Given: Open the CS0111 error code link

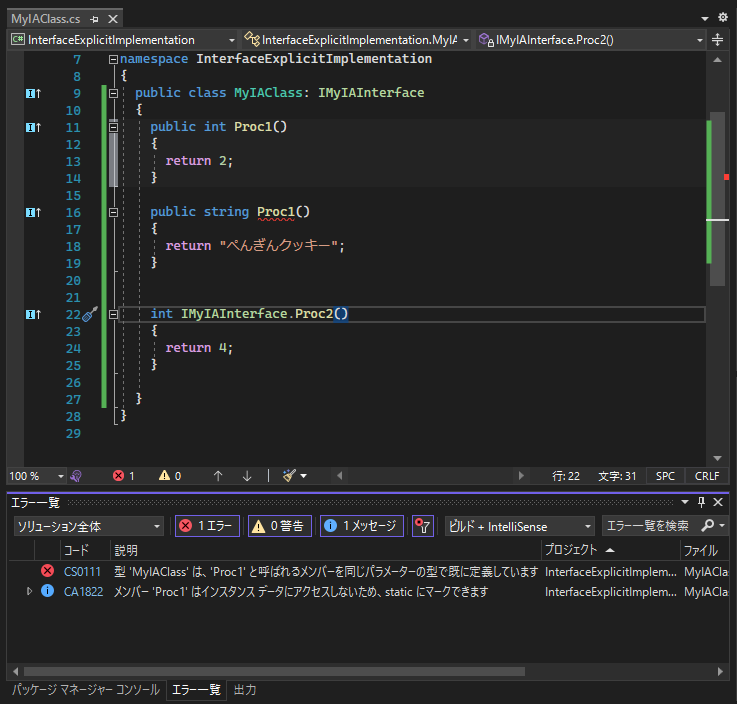Looking at the screenshot, I should (82, 572).
